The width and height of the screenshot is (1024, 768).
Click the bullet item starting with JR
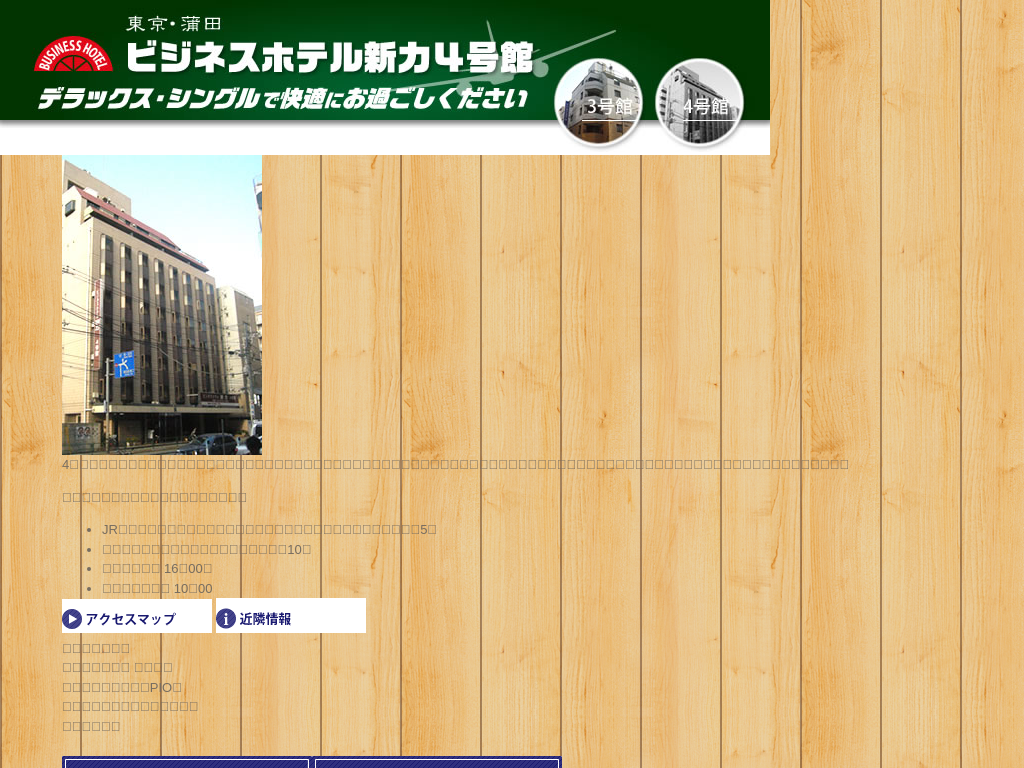click(x=269, y=529)
